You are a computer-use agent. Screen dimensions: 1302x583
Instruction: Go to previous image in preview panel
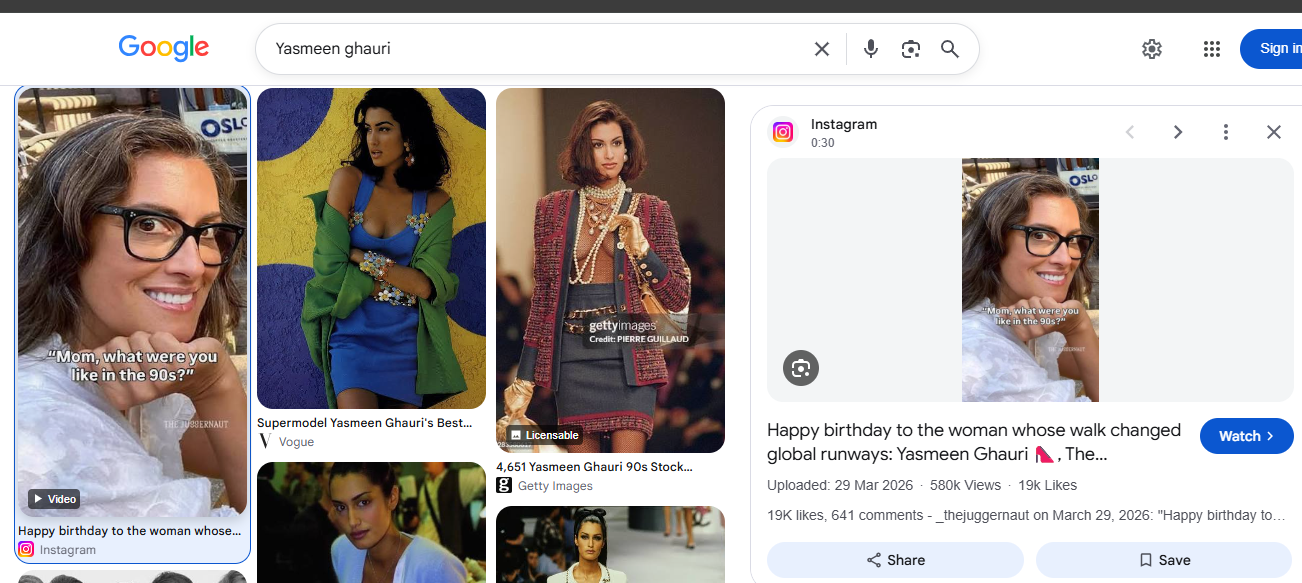[x=1130, y=132]
